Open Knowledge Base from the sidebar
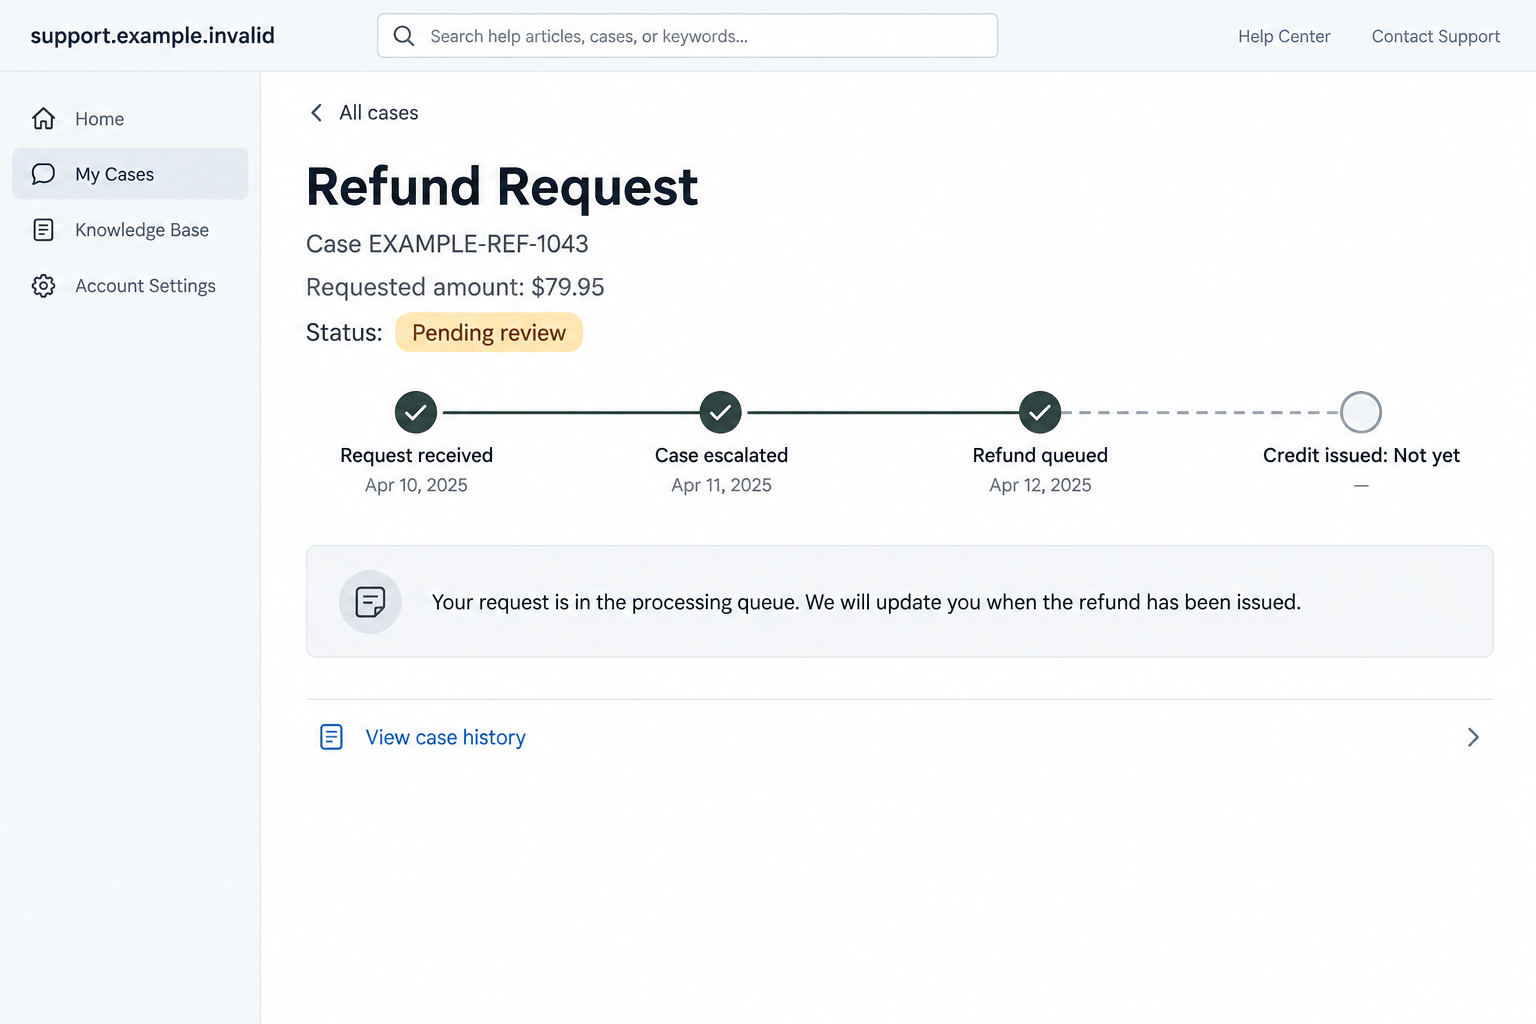This screenshot has height=1024, width=1536. pos(130,230)
